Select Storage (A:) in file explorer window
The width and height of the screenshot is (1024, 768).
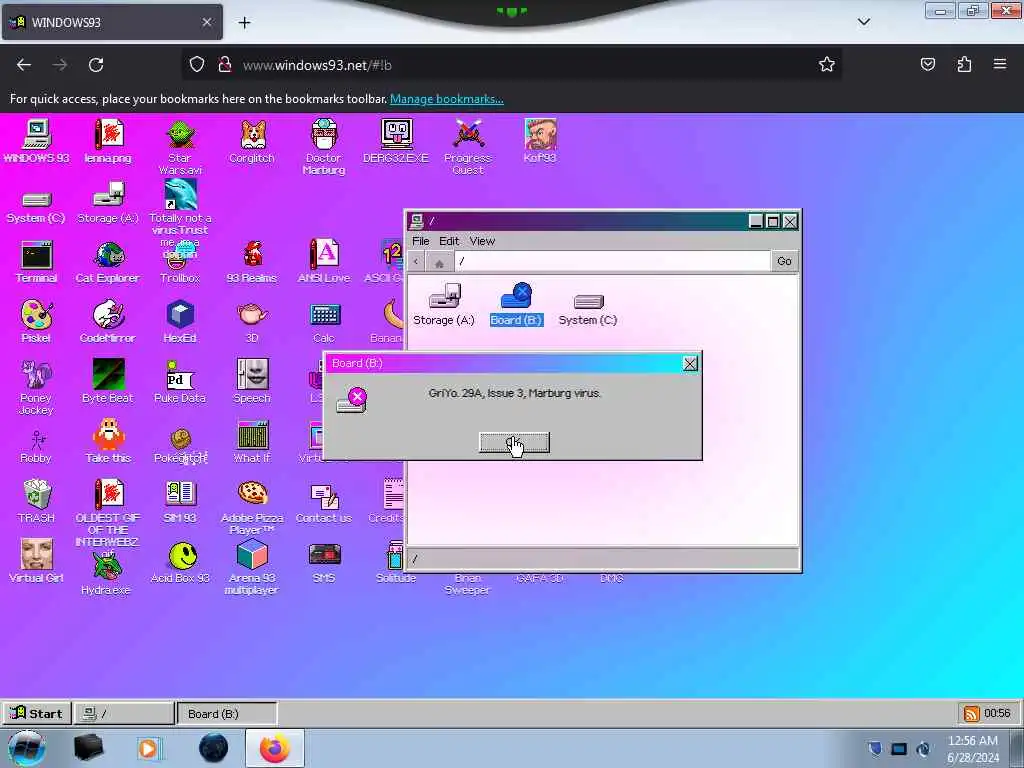[x=444, y=304]
